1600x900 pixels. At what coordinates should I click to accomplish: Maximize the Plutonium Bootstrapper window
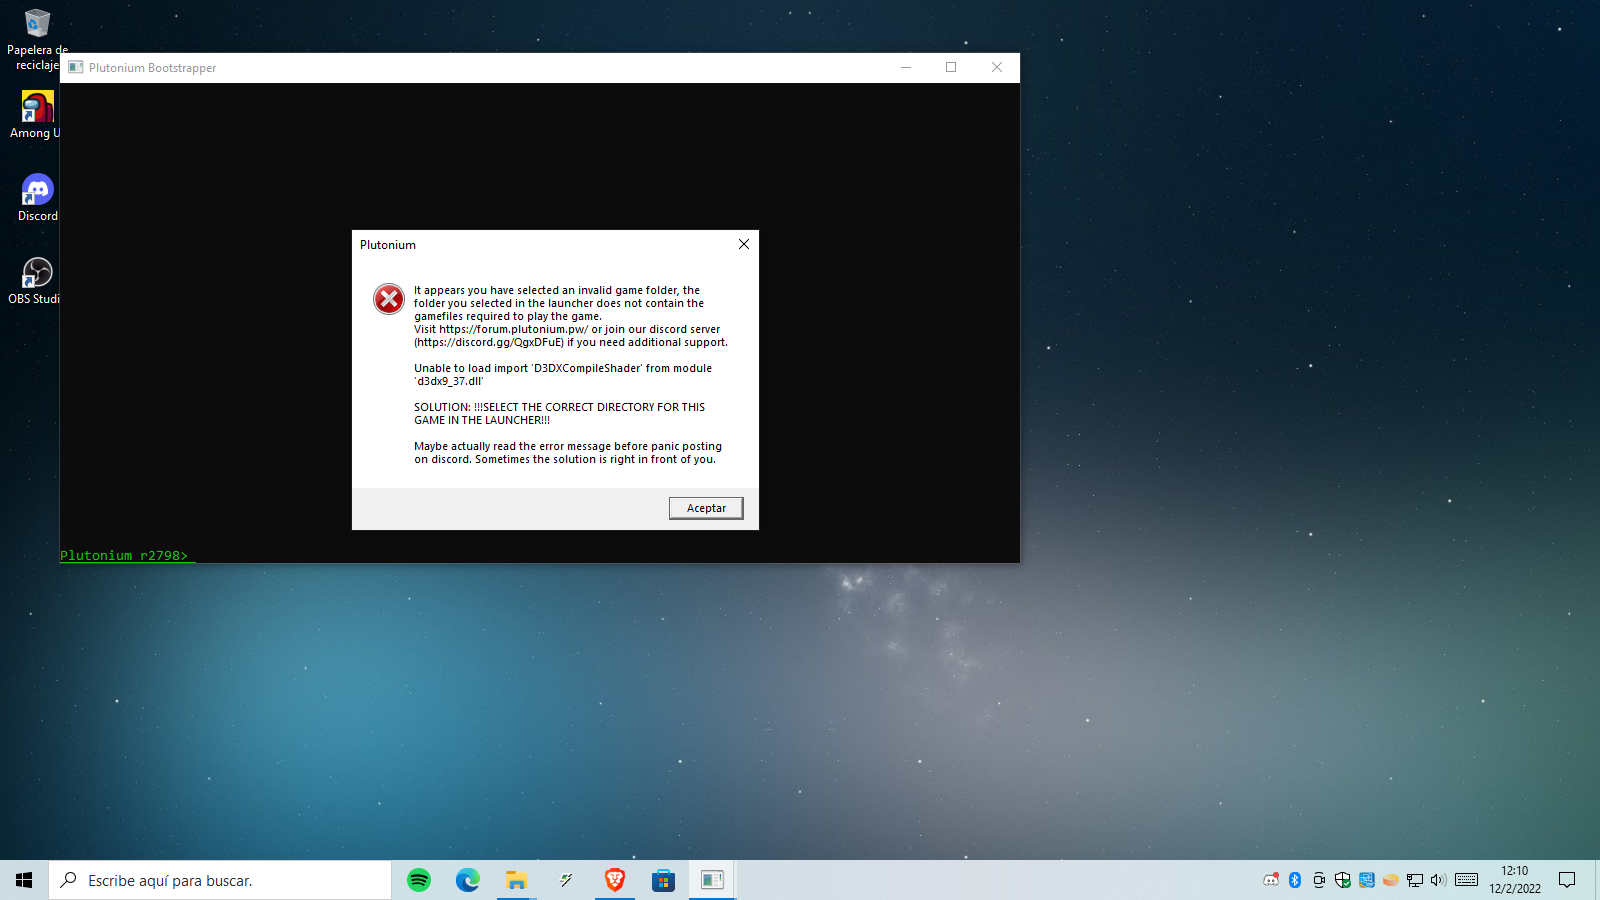tap(951, 67)
